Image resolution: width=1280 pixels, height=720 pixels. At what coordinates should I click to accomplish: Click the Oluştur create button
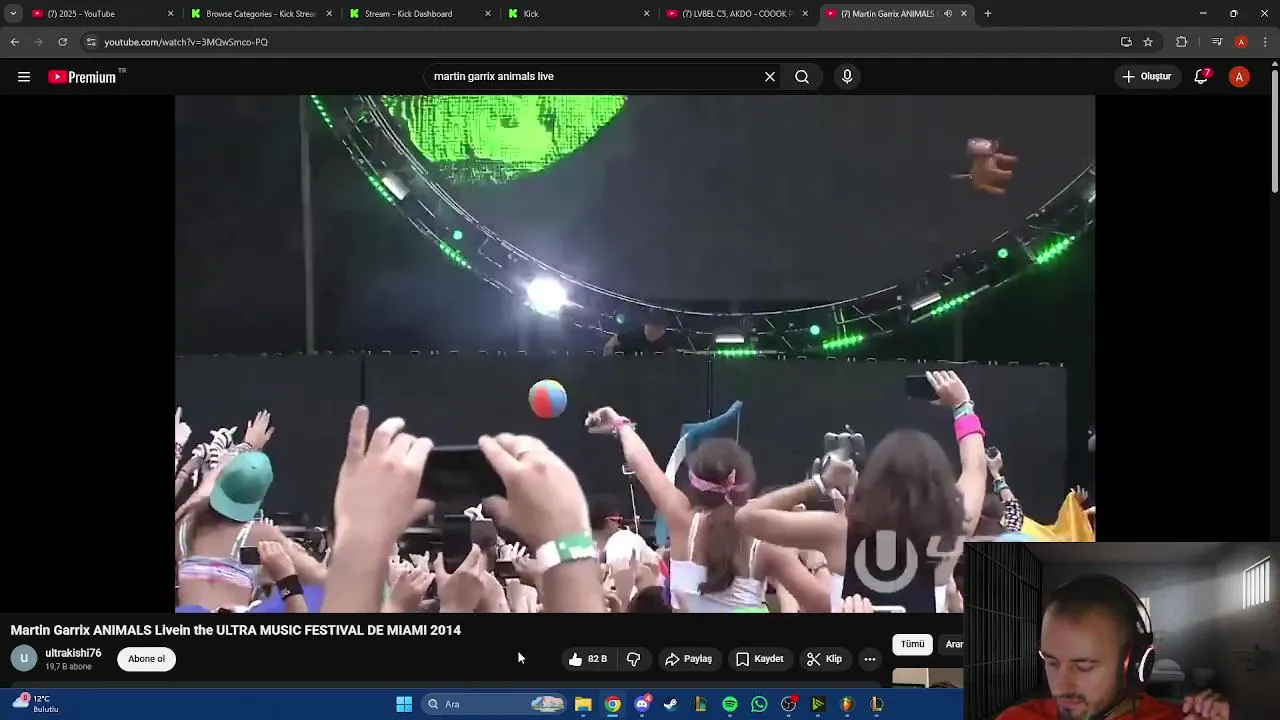coord(1146,77)
